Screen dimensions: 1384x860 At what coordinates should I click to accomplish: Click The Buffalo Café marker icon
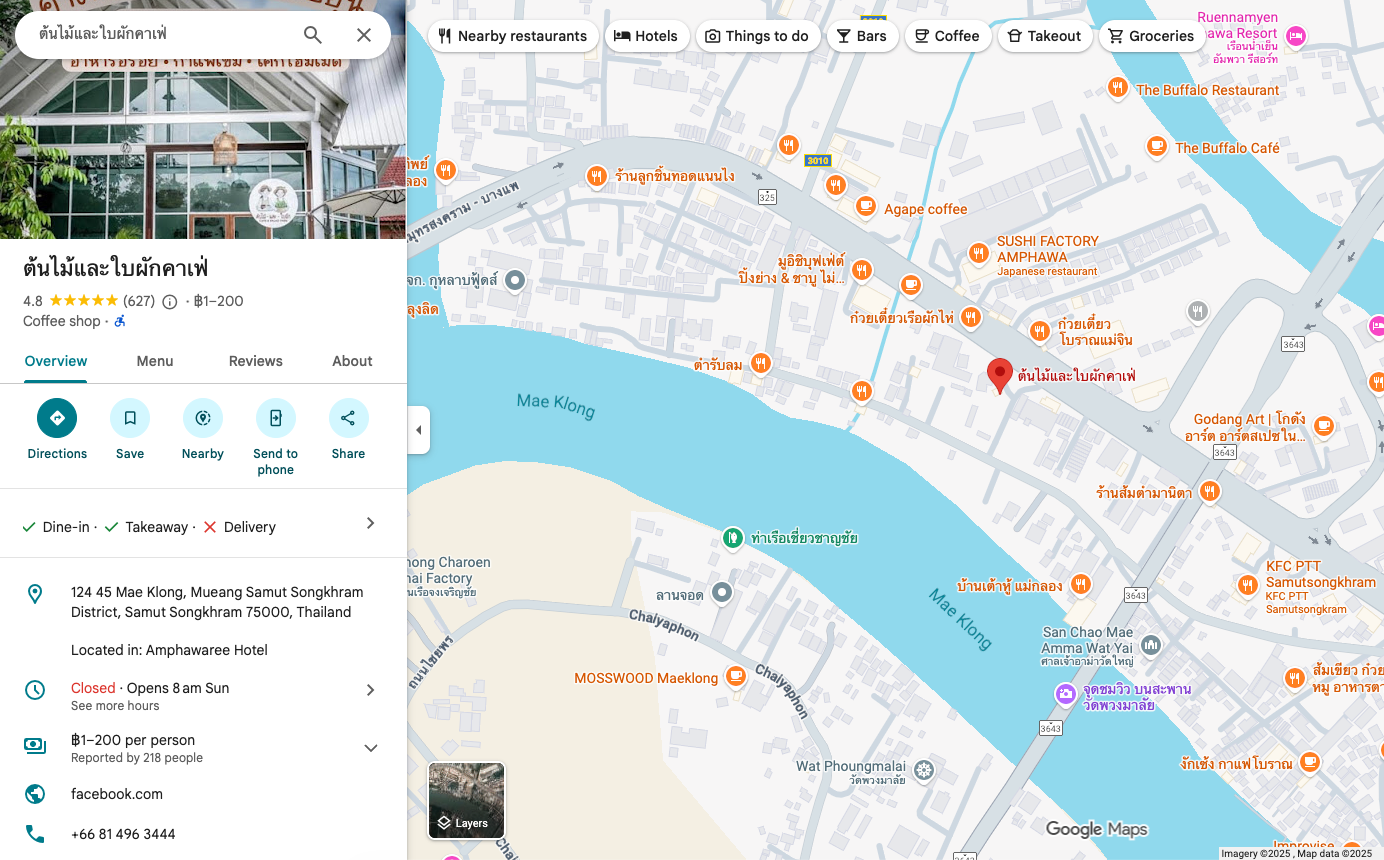click(x=1157, y=147)
